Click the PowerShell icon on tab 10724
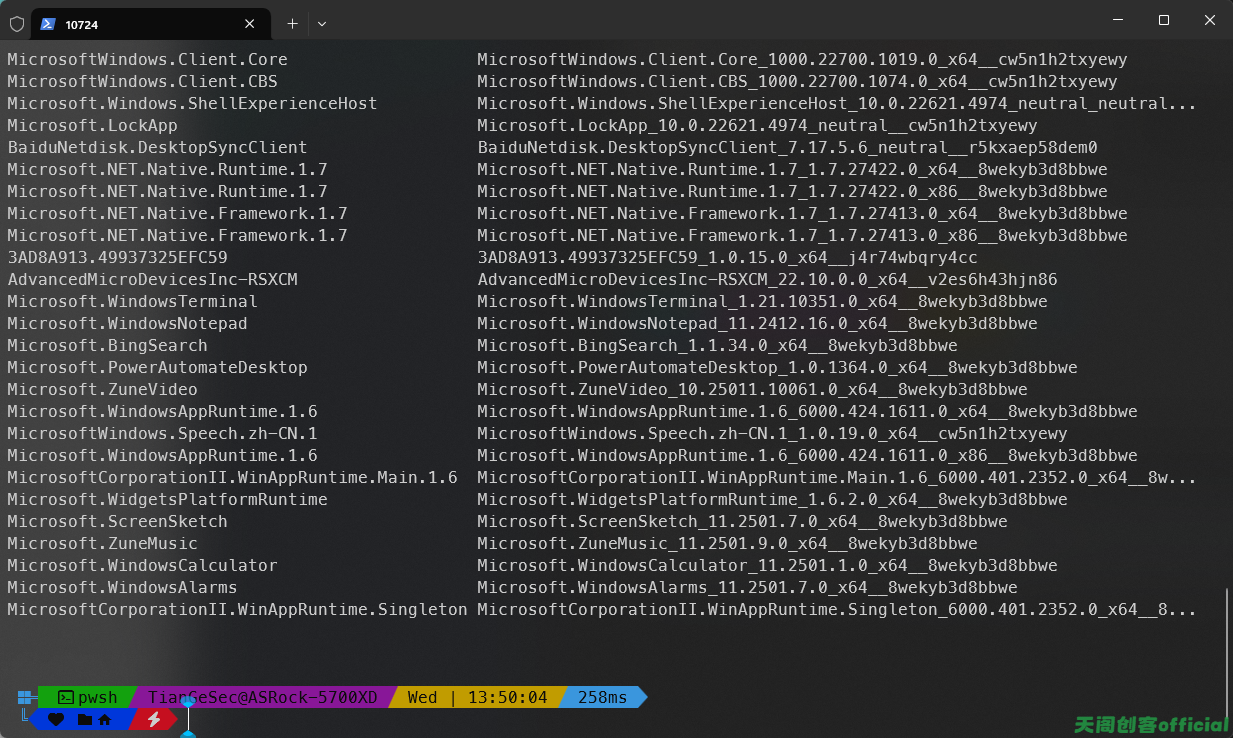Image resolution: width=1233 pixels, height=738 pixels. tap(47, 23)
